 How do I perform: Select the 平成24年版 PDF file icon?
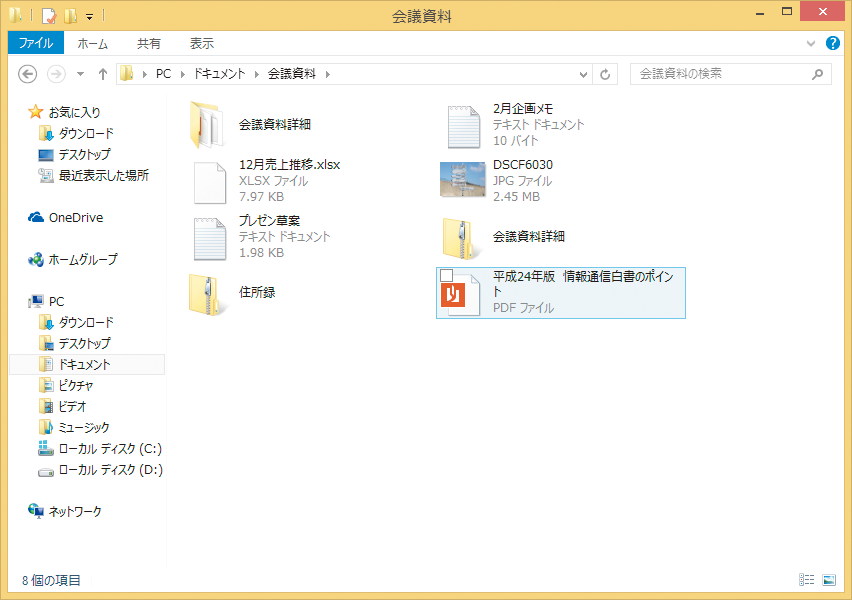[x=461, y=295]
